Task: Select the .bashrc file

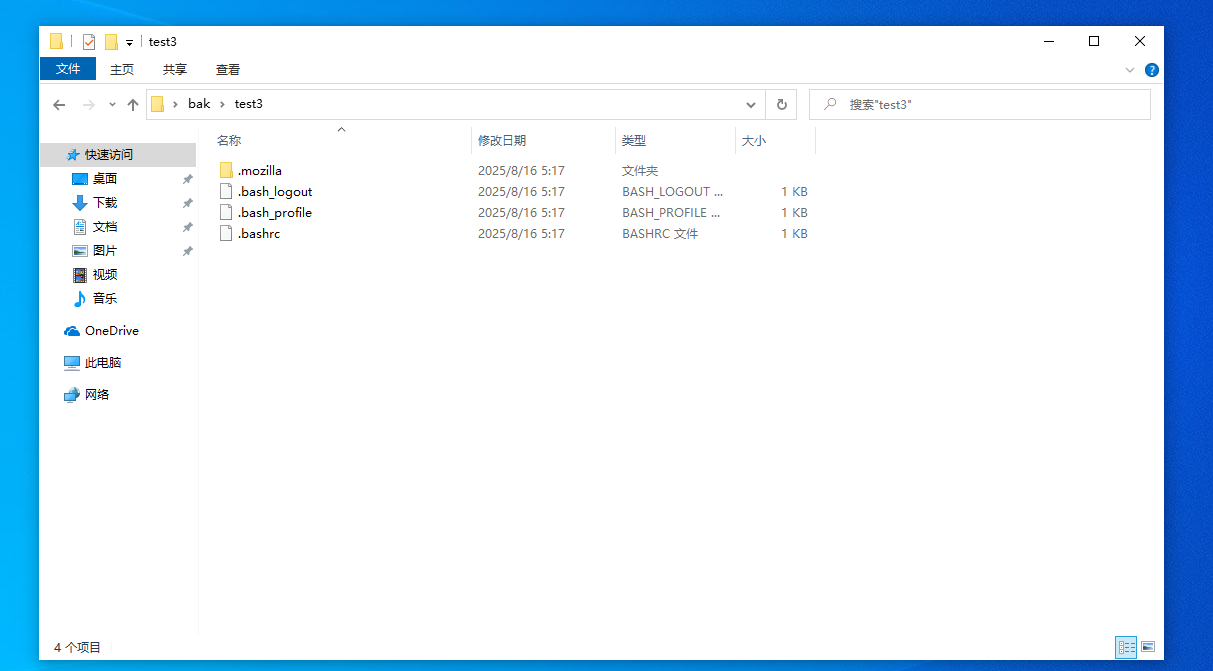Action: [259, 234]
